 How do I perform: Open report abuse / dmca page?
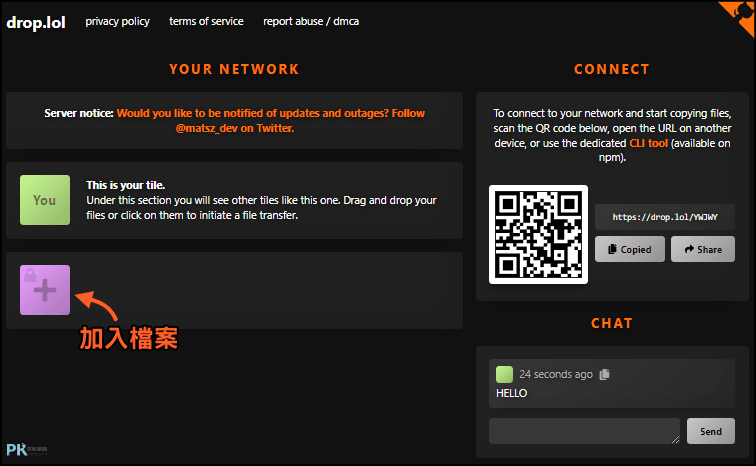[310, 21]
